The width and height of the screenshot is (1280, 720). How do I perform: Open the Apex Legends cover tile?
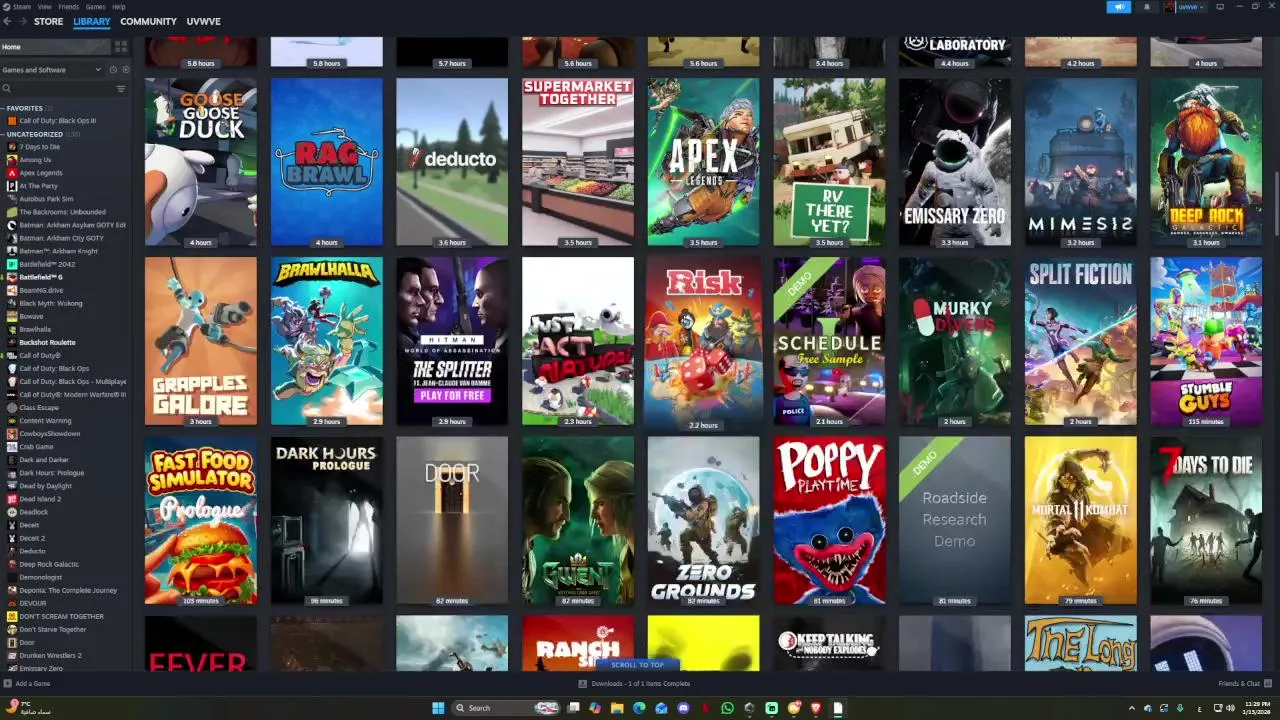coord(703,162)
